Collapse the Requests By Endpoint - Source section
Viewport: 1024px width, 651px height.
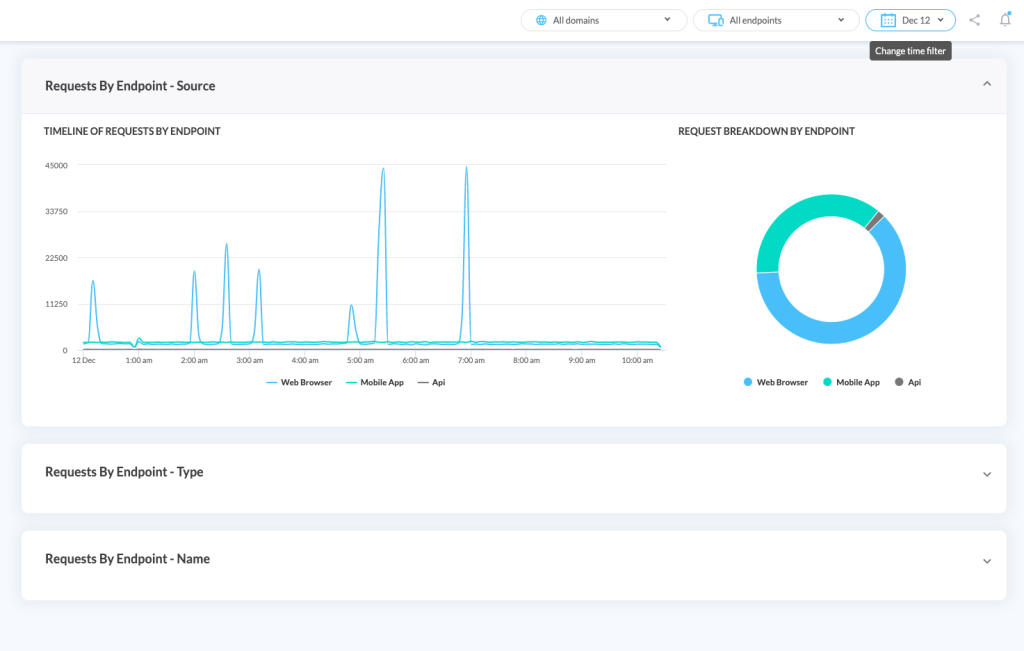[986, 85]
